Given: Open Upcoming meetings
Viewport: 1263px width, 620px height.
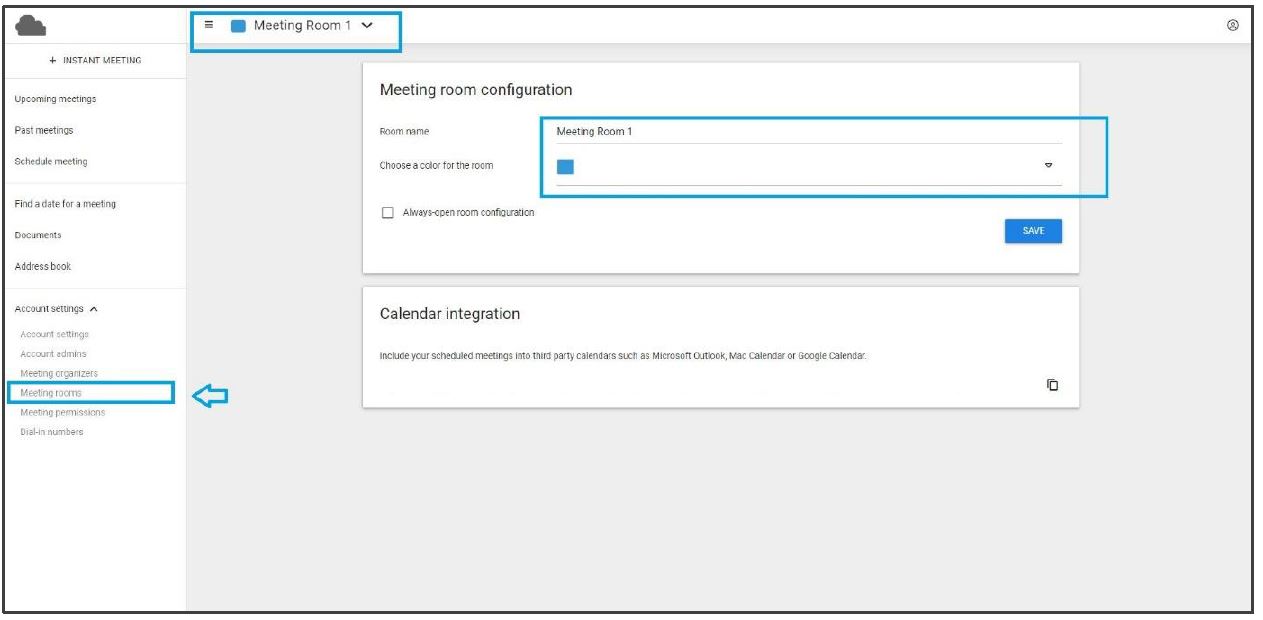Looking at the screenshot, I should pos(56,99).
